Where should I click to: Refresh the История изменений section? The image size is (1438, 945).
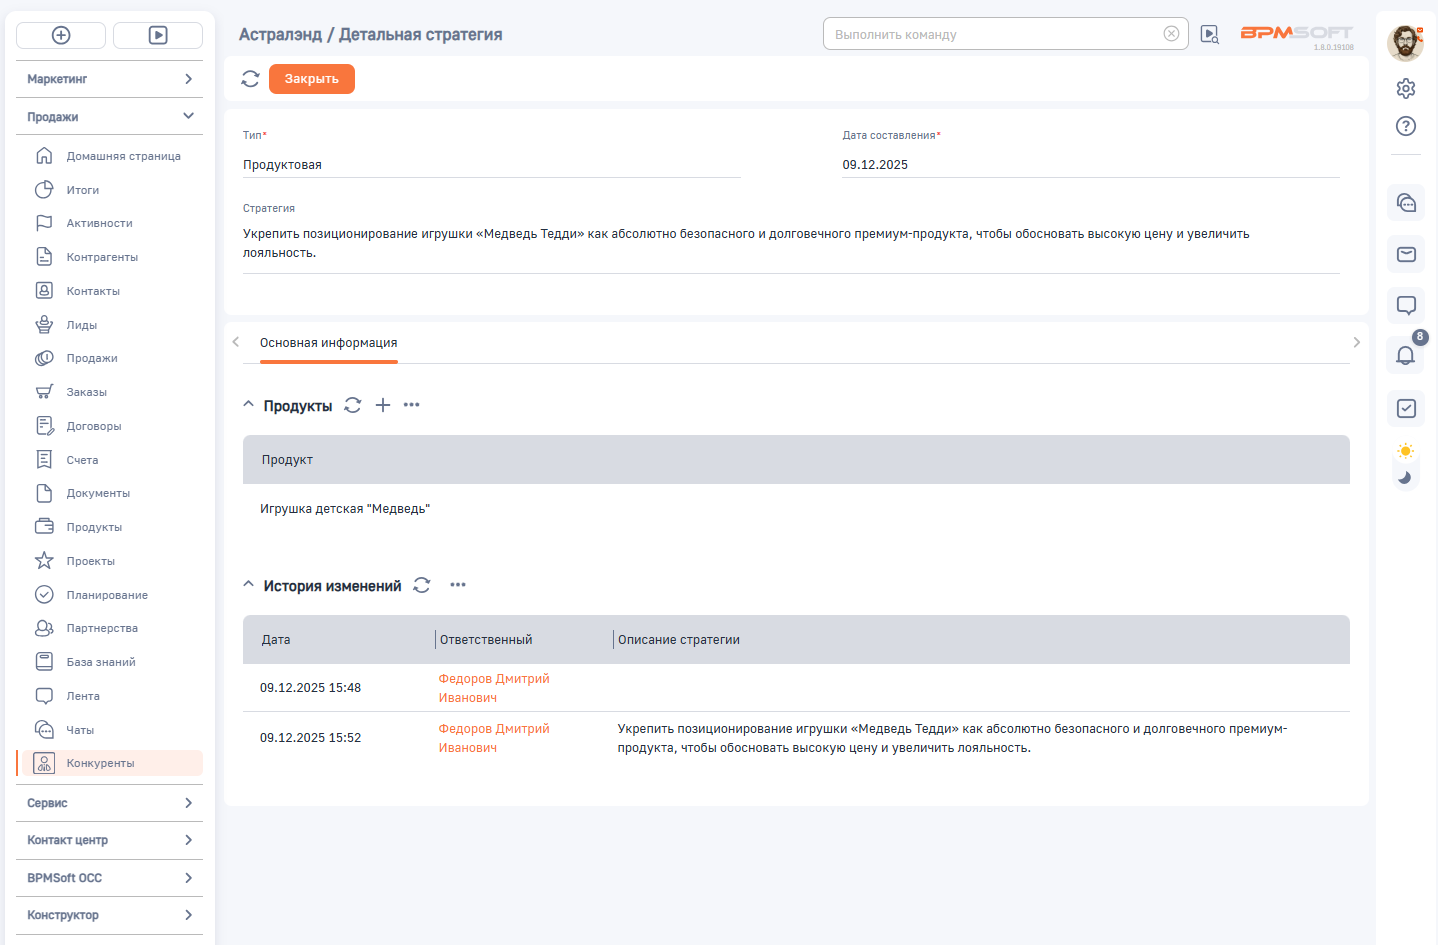pyautogui.click(x=422, y=585)
